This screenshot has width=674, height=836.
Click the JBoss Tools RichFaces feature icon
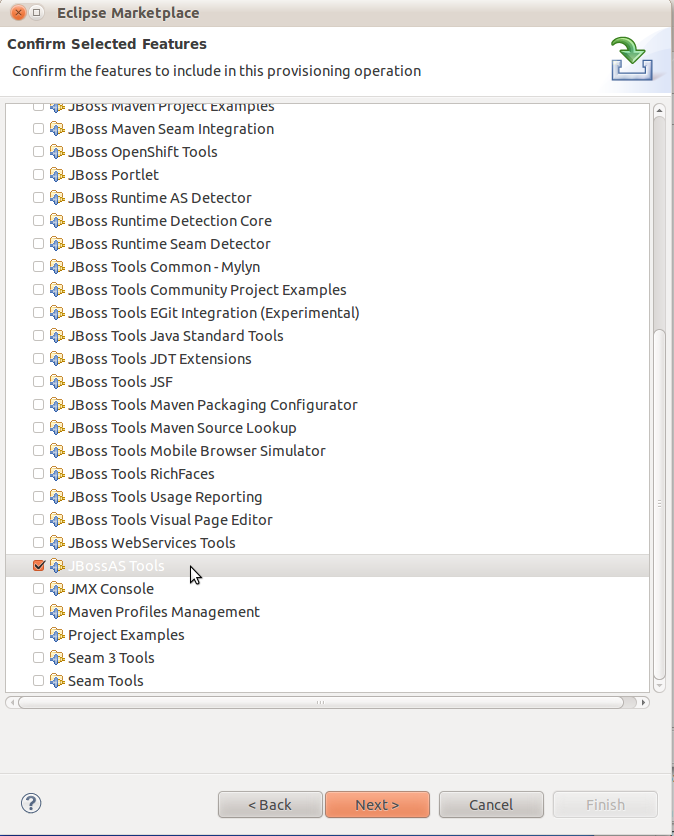point(57,474)
